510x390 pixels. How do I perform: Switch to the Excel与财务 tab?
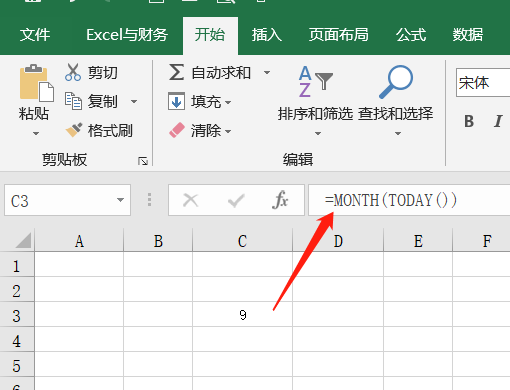pos(127,35)
